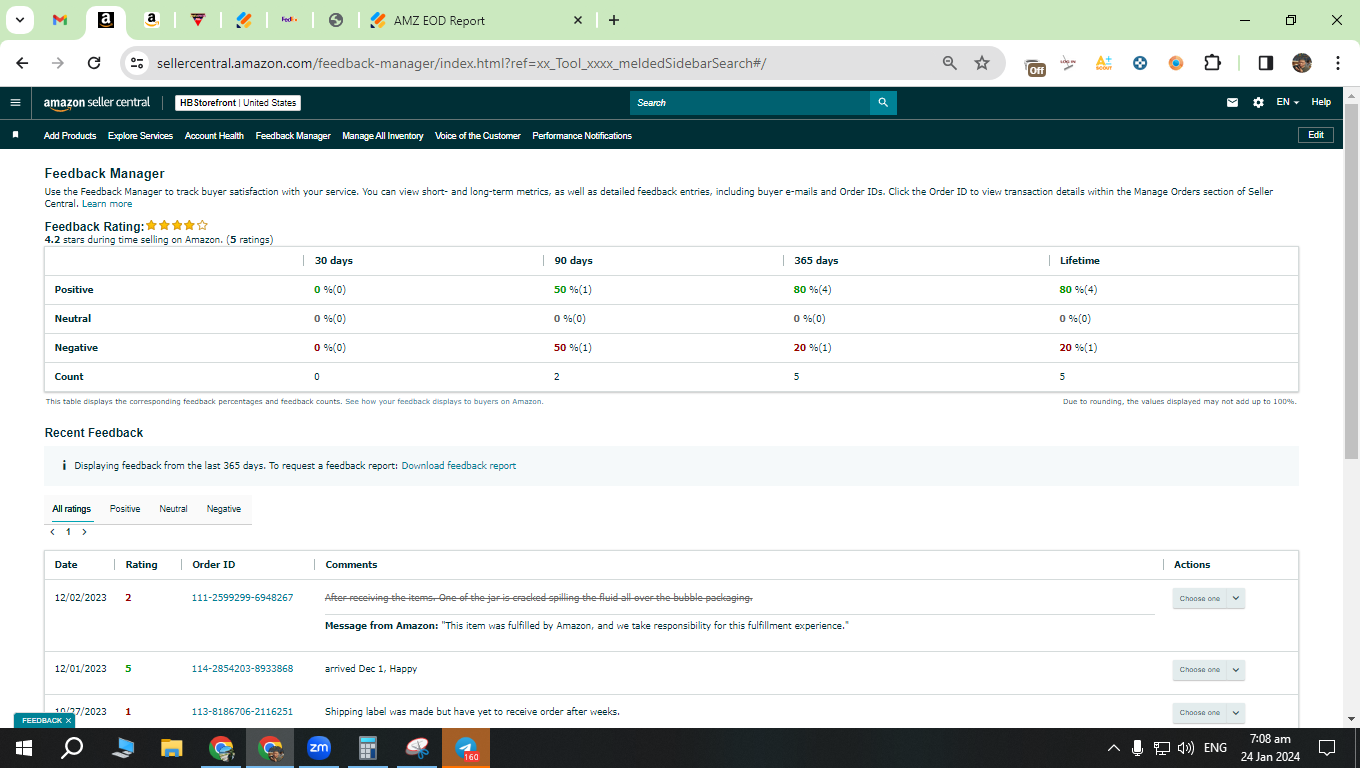Open Explore Services in the navigation bar
The width and height of the screenshot is (1360, 768).
[x=140, y=136]
